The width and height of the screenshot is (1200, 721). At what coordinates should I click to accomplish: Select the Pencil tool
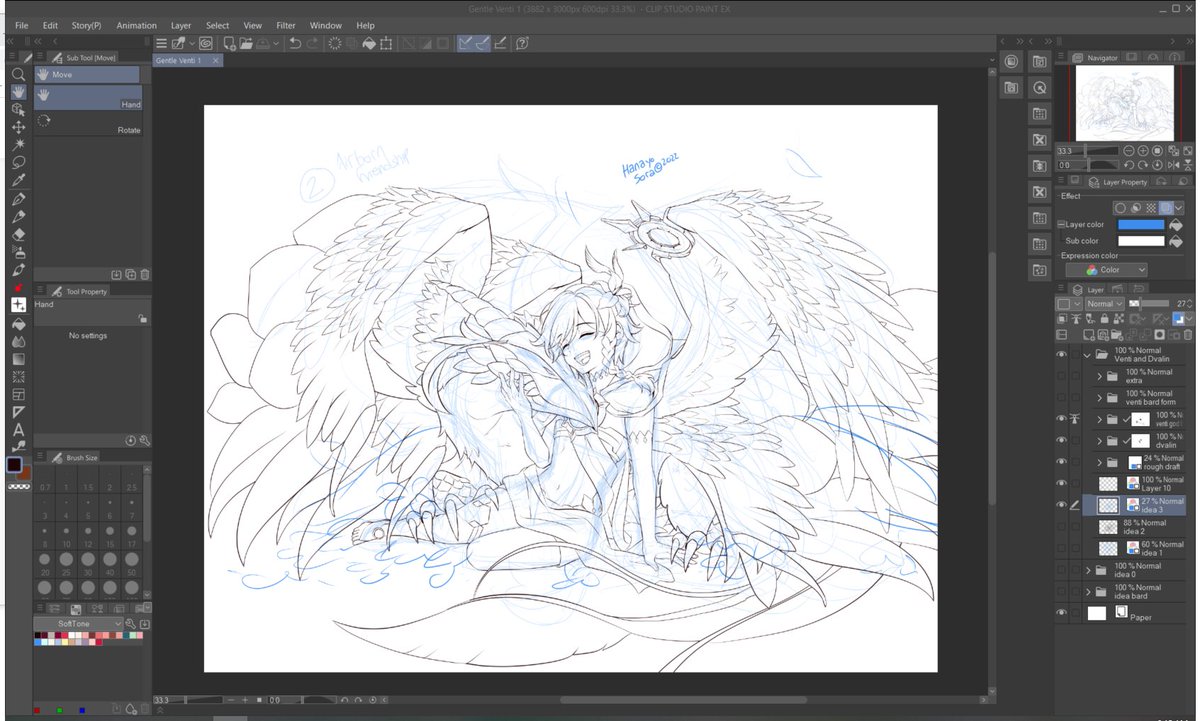tap(18, 217)
